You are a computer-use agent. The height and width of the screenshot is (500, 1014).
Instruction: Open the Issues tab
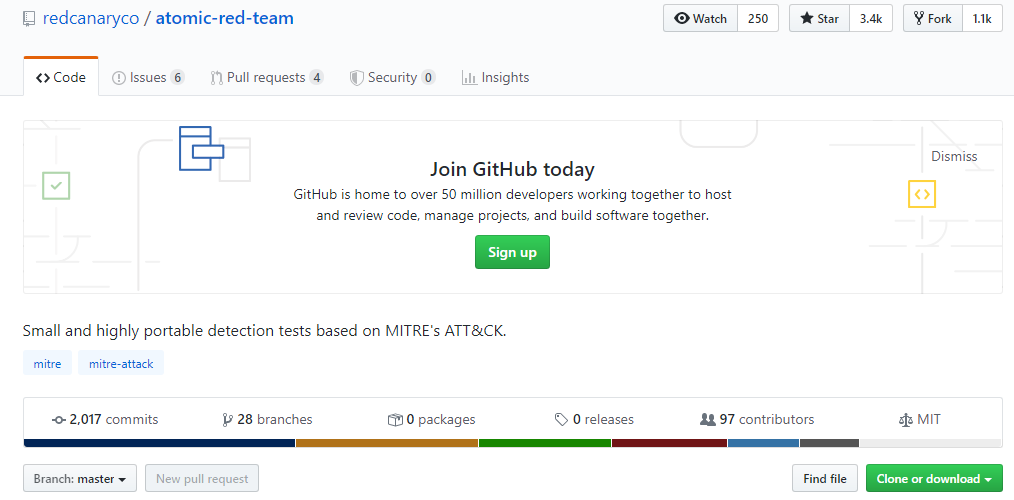(x=148, y=78)
